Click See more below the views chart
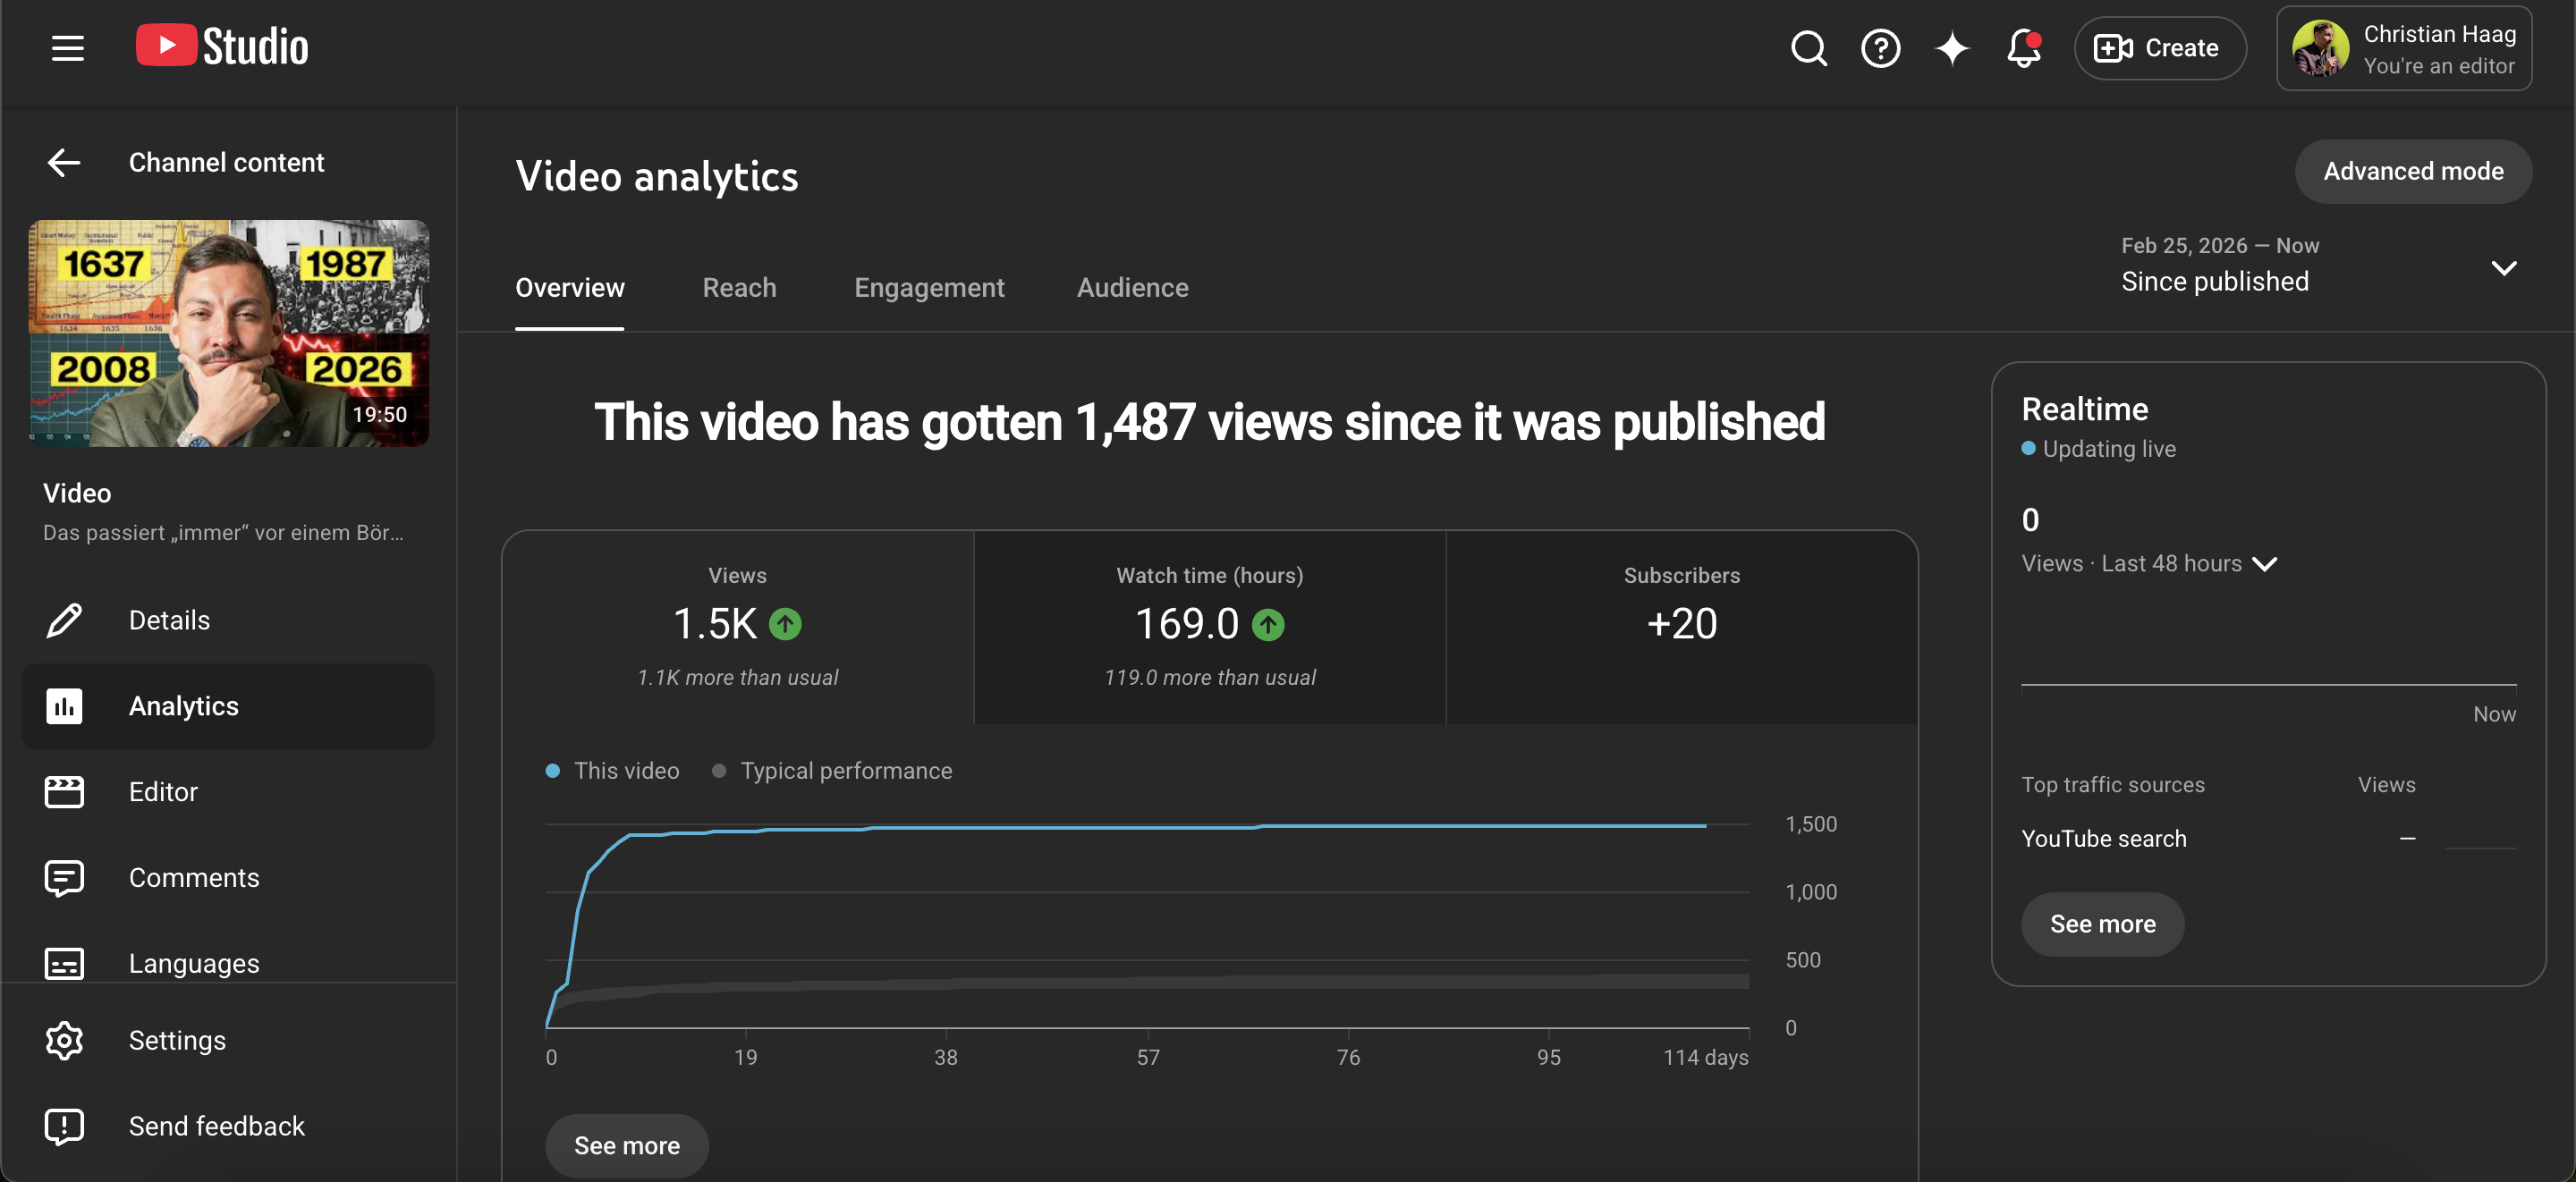Image resolution: width=2576 pixels, height=1182 pixels. (x=627, y=1145)
